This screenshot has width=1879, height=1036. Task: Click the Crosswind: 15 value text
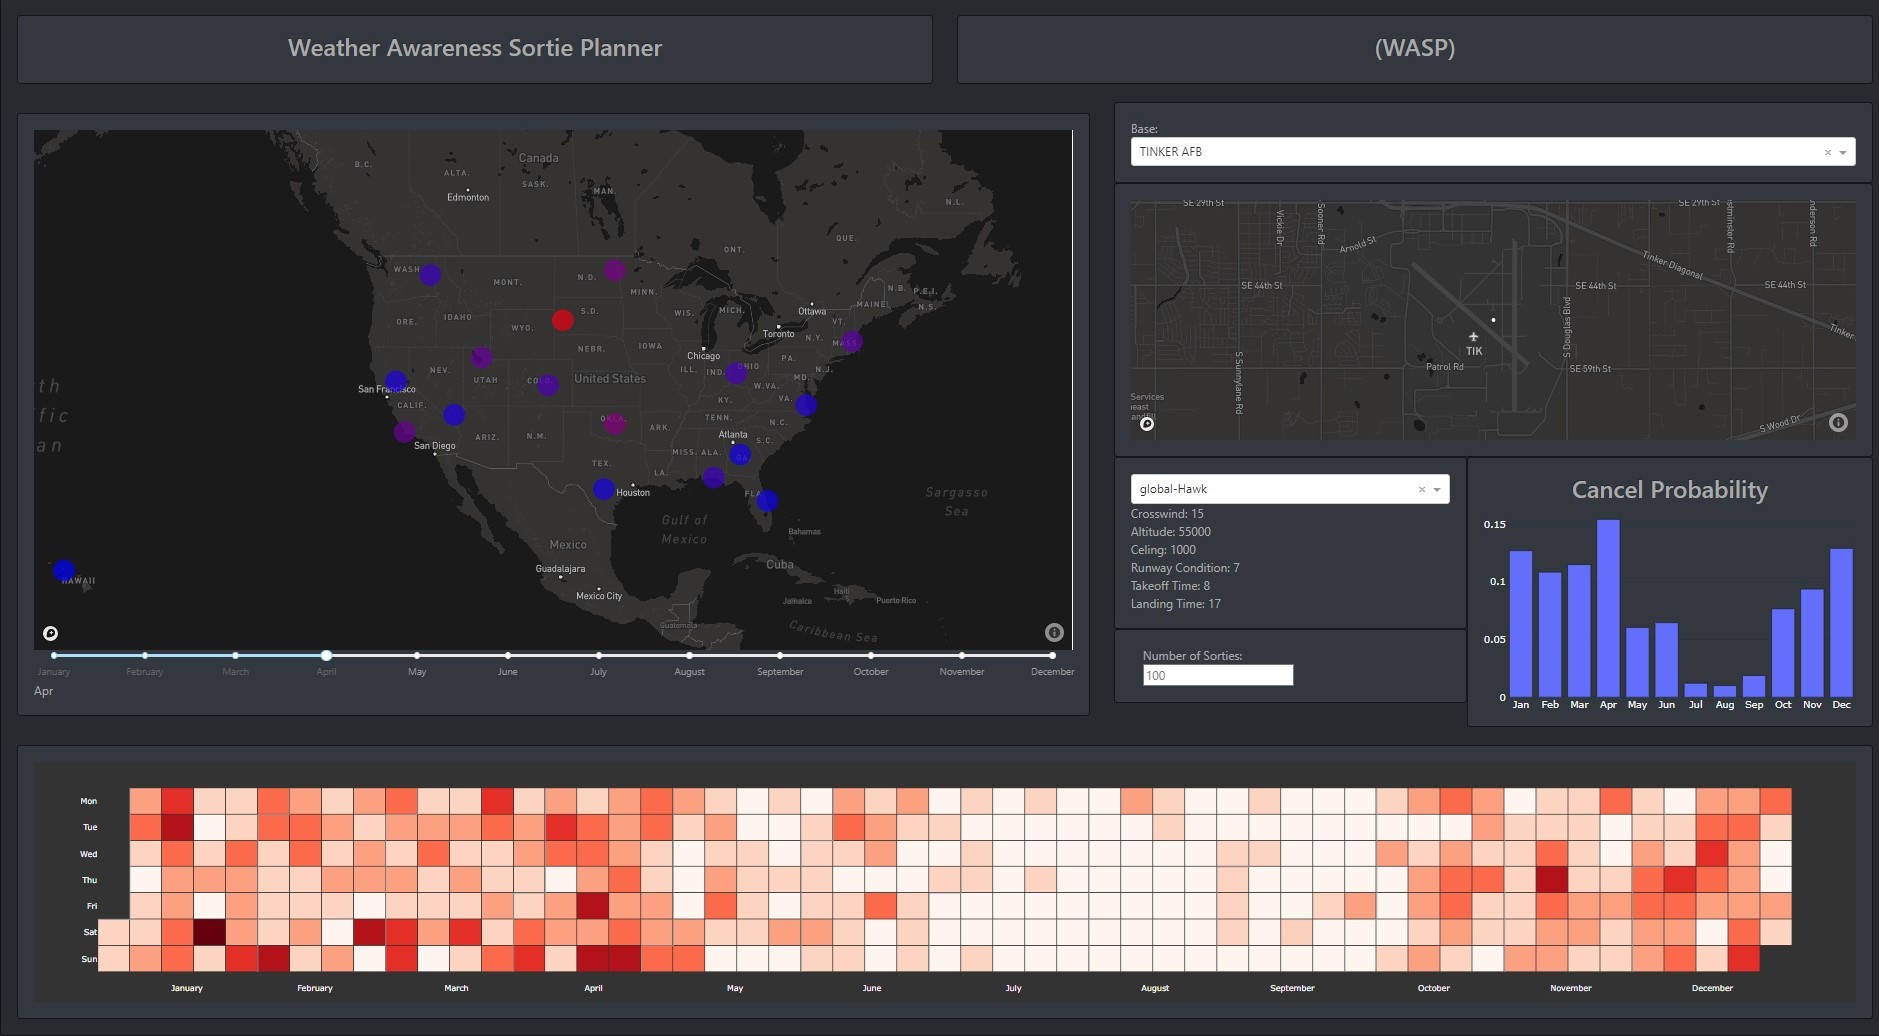tap(1167, 514)
